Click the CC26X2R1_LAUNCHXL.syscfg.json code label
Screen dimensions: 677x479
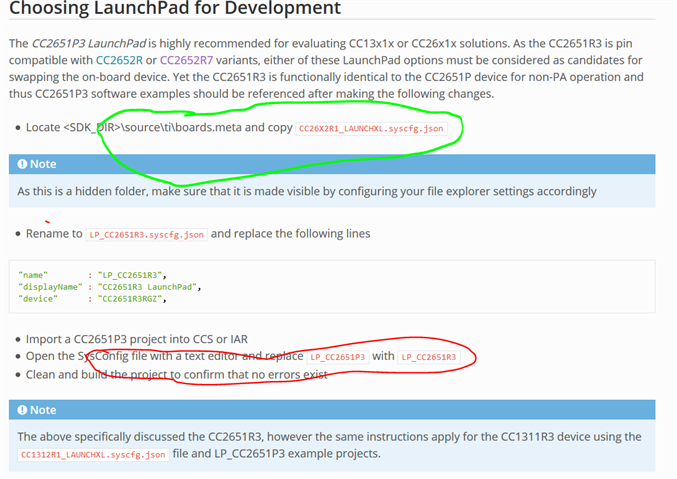(x=371, y=129)
